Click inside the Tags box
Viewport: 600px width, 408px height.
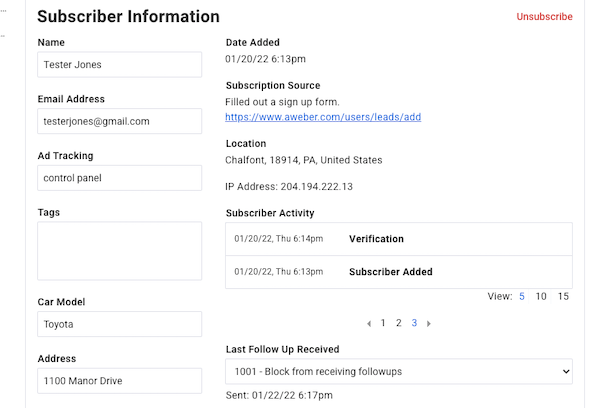(x=119, y=251)
